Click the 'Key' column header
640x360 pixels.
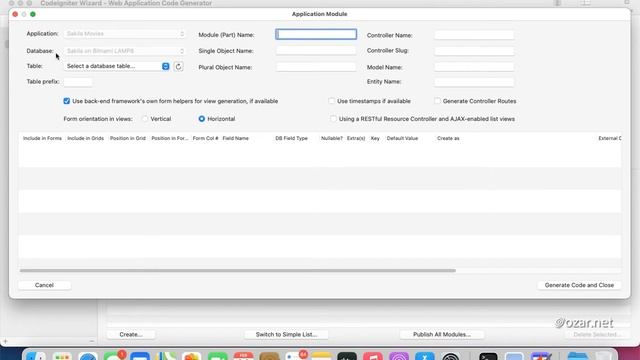click(x=375, y=138)
